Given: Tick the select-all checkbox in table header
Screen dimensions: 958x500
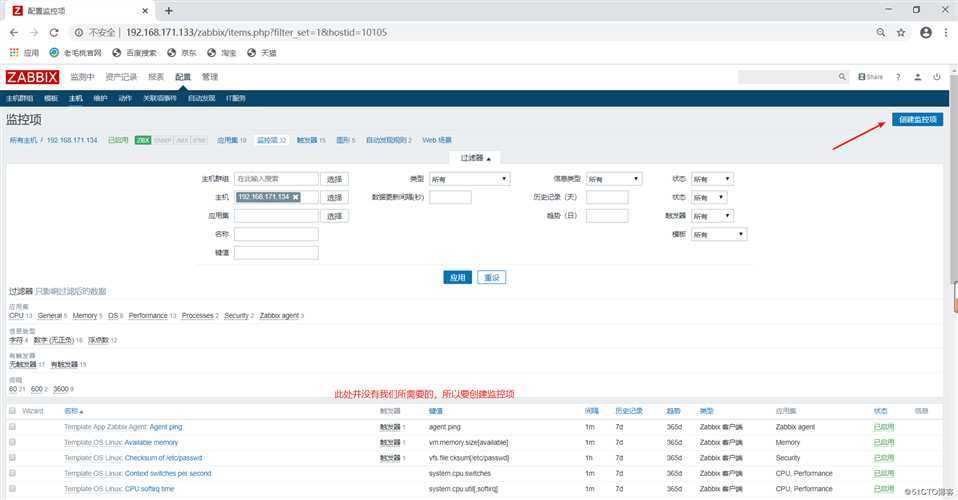Looking at the screenshot, I should [x=12, y=411].
